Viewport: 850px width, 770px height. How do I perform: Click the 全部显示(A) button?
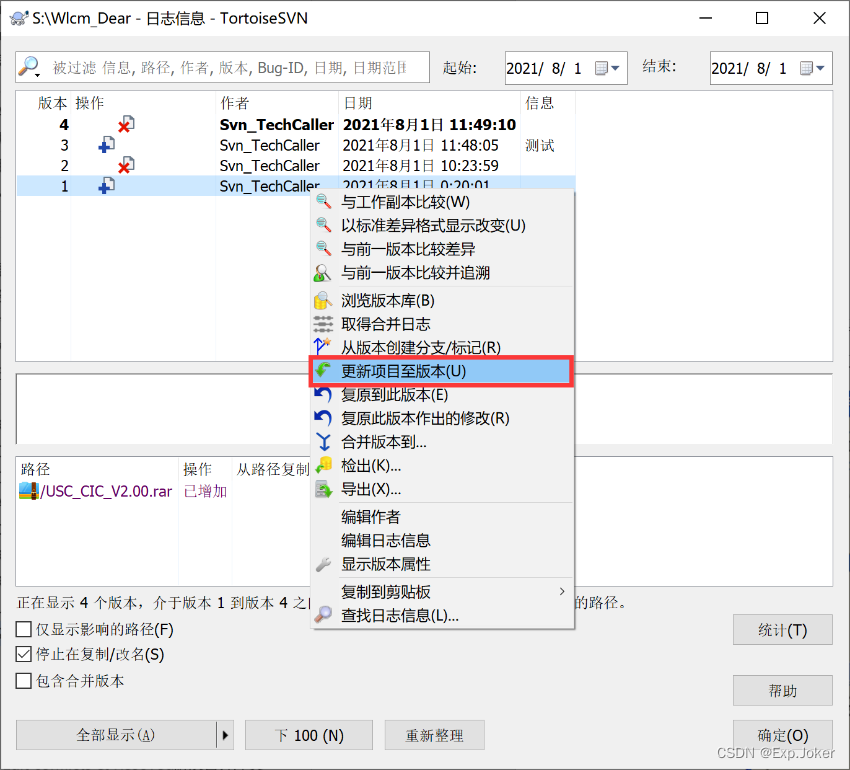click(116, 735)
